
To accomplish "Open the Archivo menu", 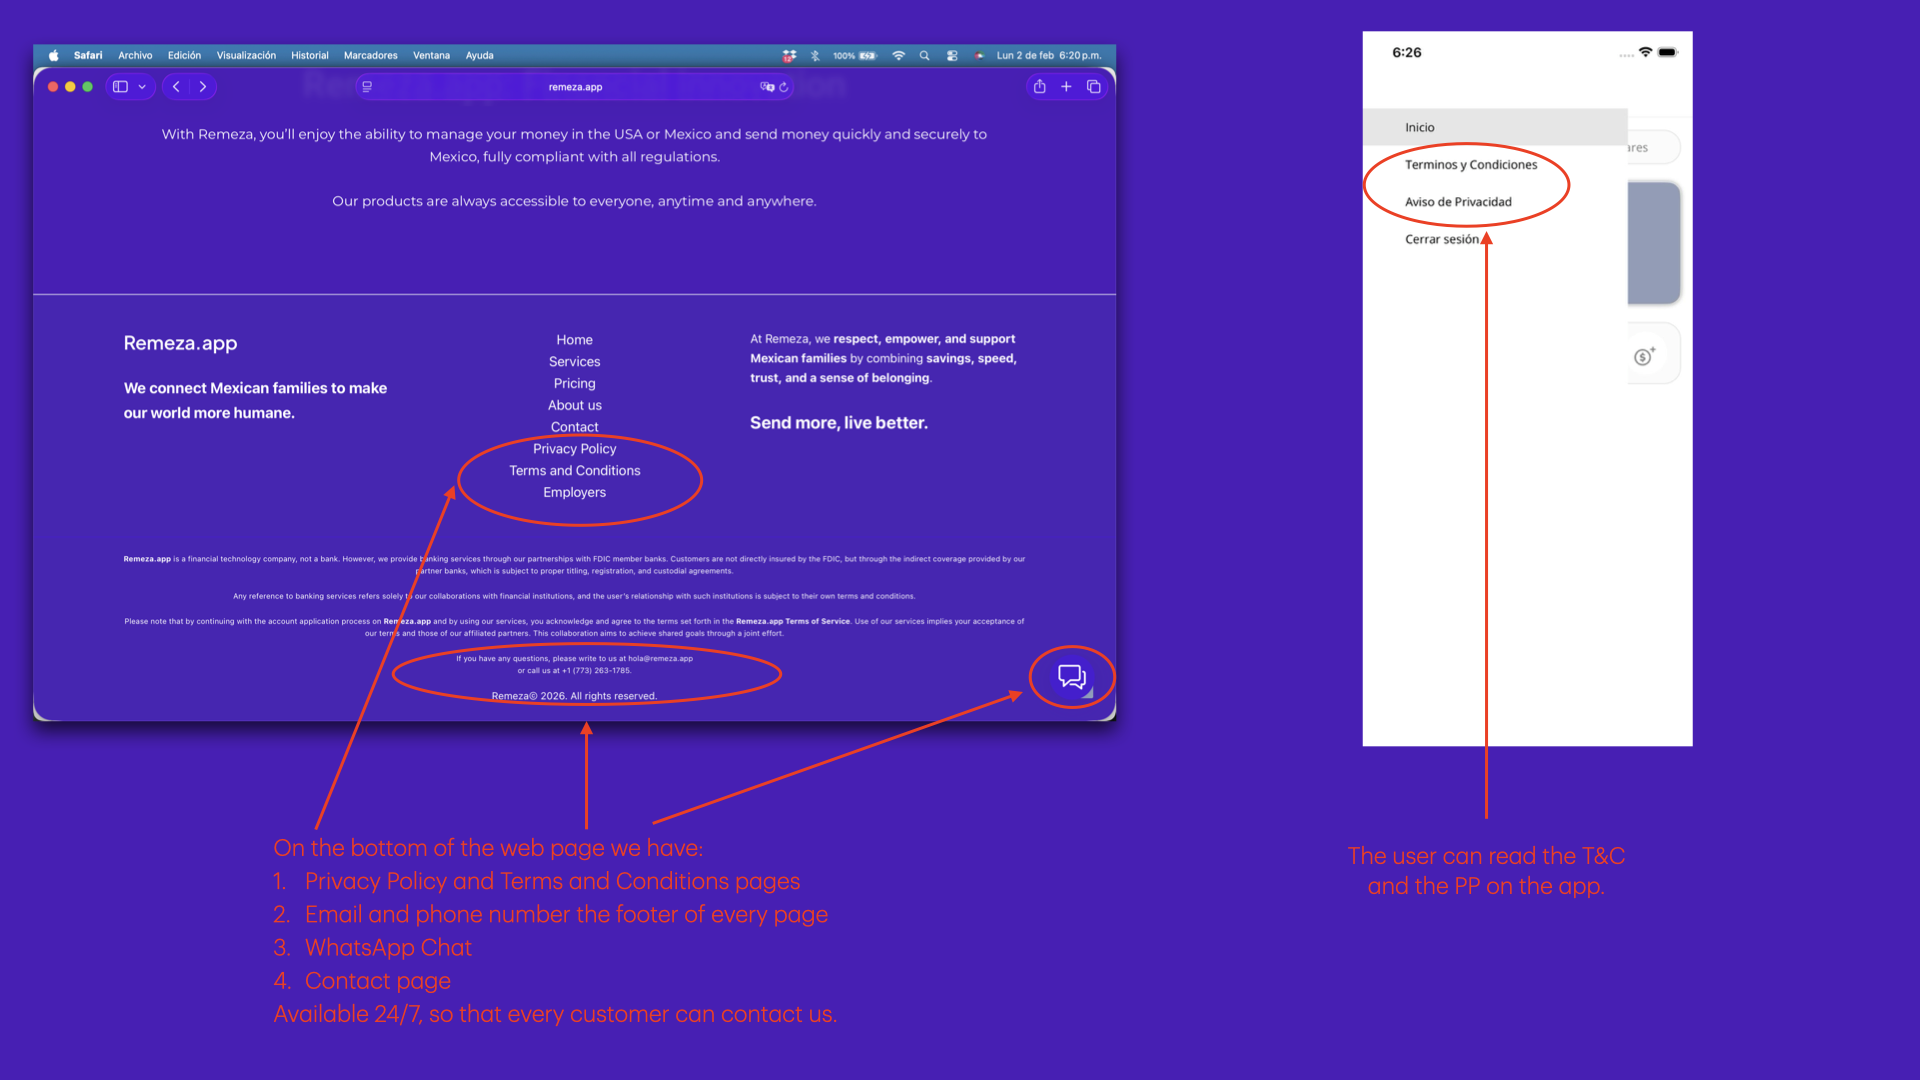I will pyautogui.click(x=135, y=56).
